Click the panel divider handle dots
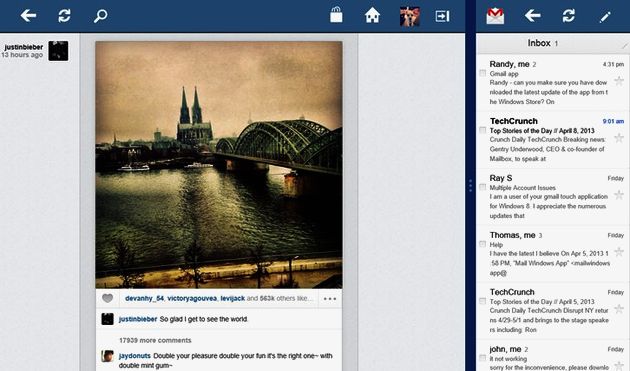This screenshot has height=371, width=630. click(470, 186)
